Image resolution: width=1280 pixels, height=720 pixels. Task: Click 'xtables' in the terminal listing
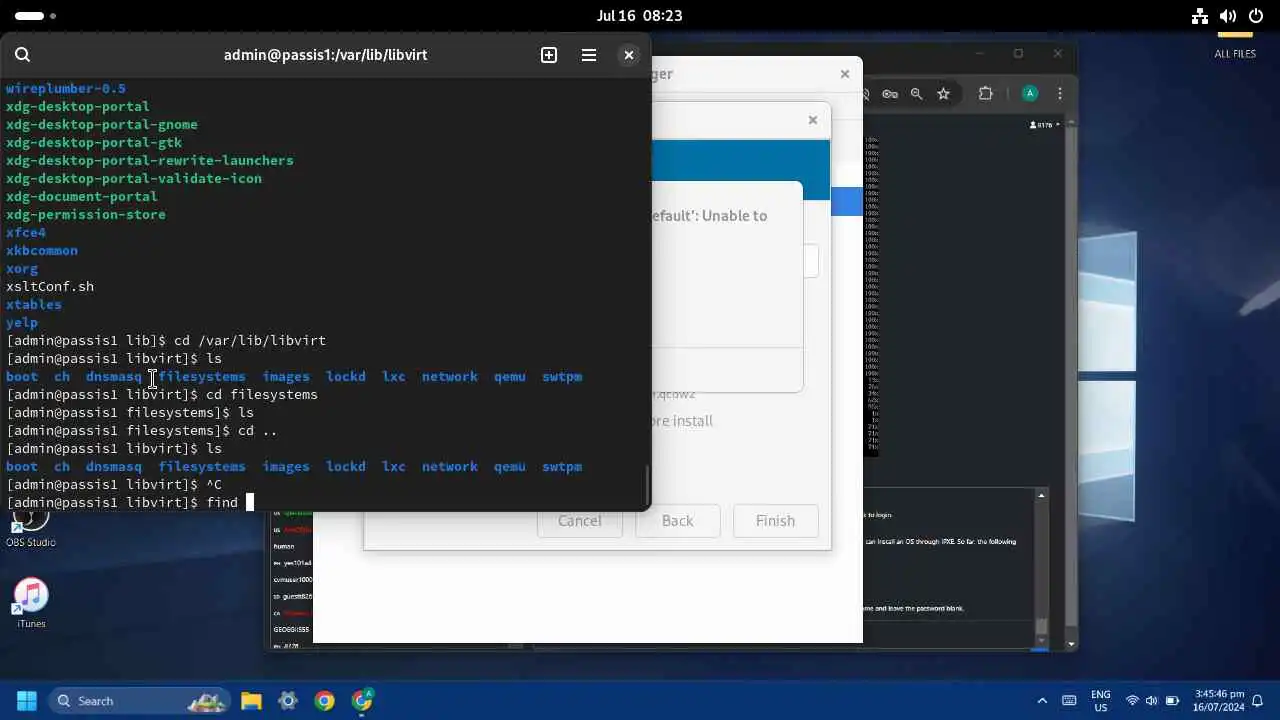pyautogui.click(x=34, y=305)
